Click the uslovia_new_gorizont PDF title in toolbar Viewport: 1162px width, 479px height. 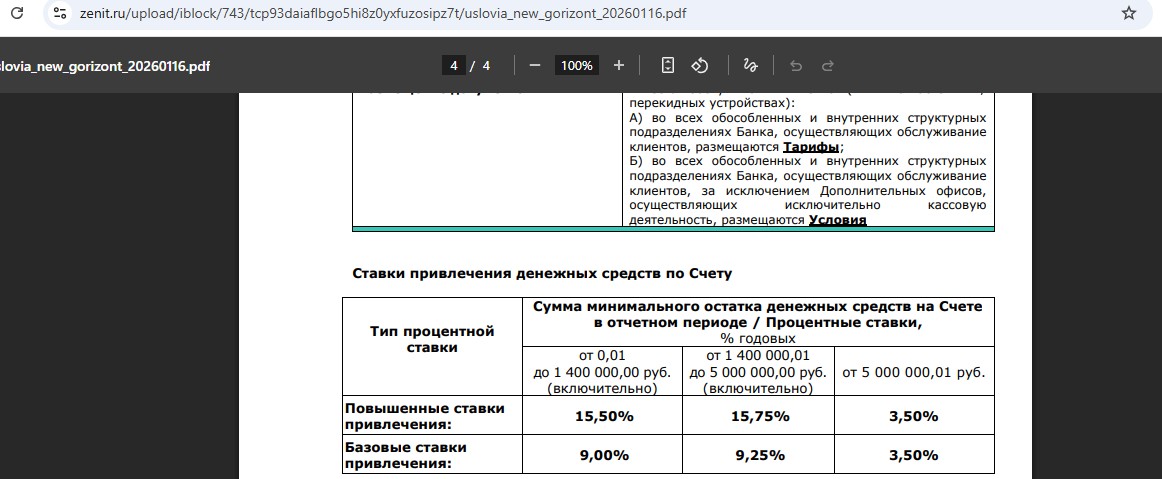click(105, 66)
